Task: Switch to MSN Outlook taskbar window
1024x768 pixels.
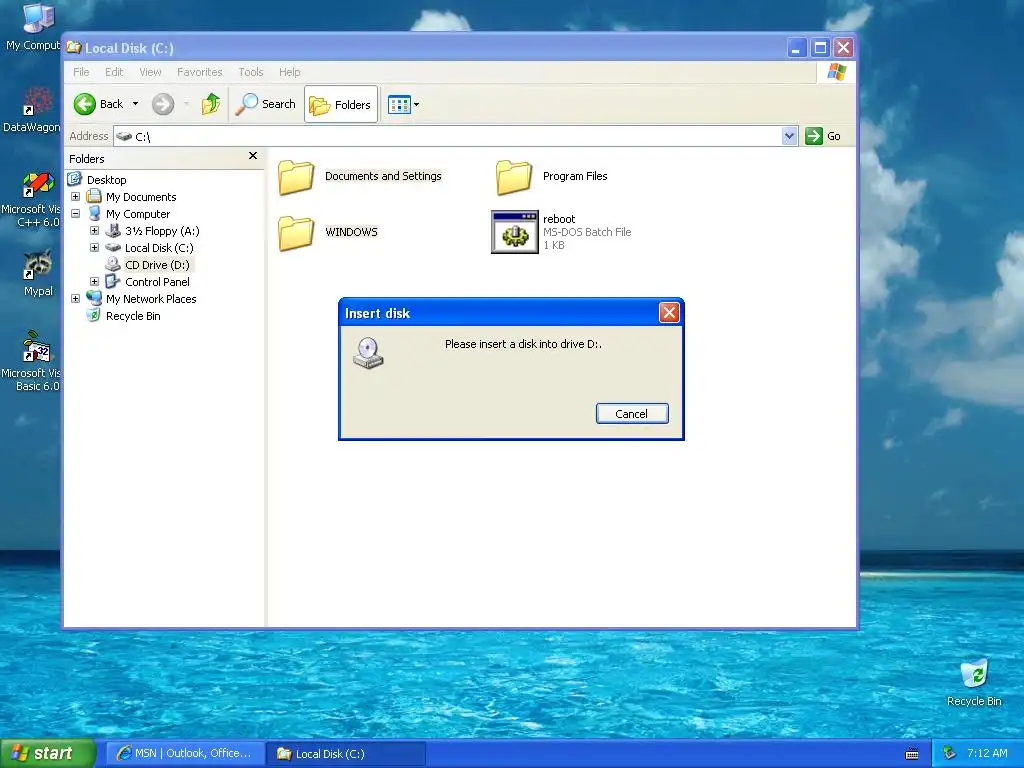Action: [185, 754]
